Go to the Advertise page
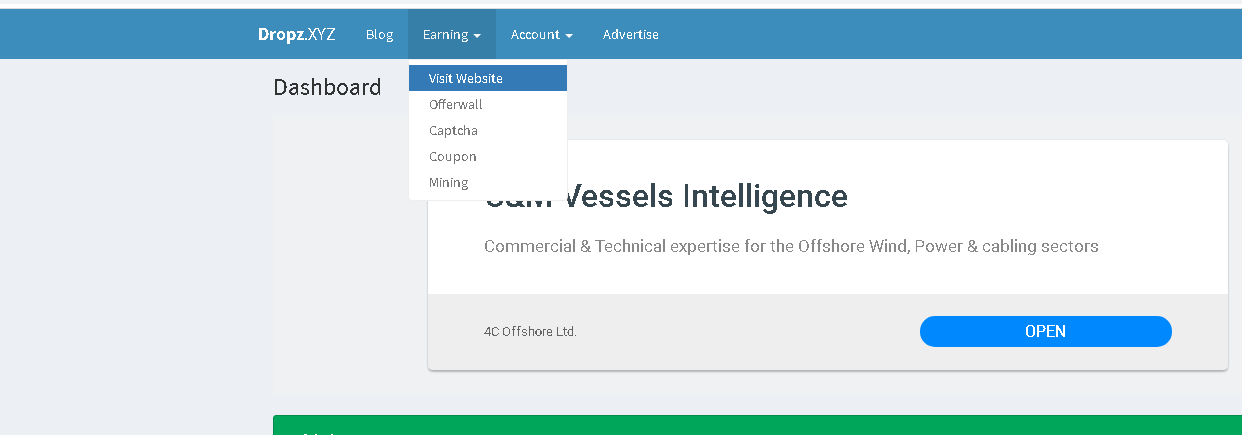Viewport: 1242px width, 435px height. click(x=630, y=34)
